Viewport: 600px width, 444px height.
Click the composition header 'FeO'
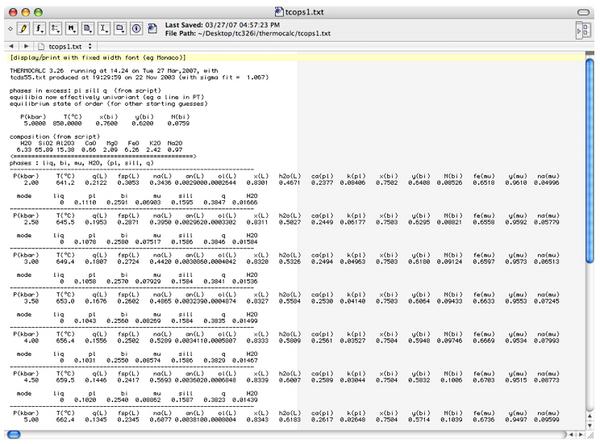133,143
